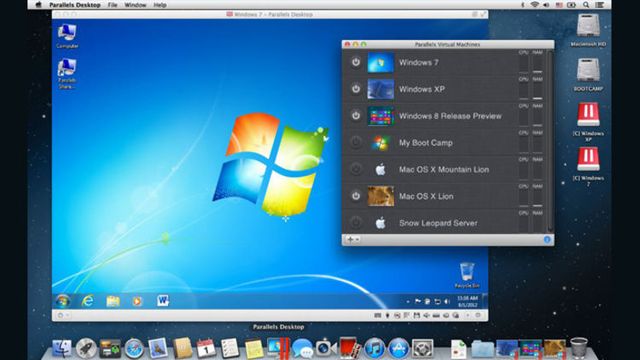Open the Recycle Bin on Windows desktop
This screenshot has height=360, width=640.
click(x=467, y=276)
